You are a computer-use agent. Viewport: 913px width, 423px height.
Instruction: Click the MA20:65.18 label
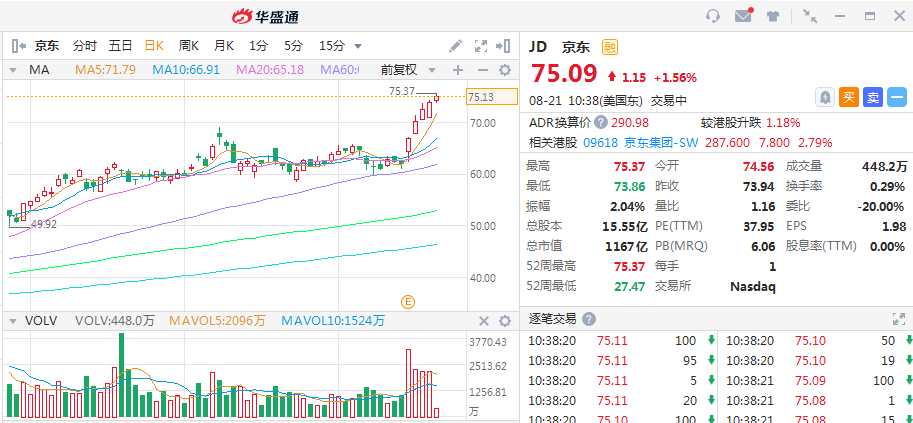click(270, 70)
